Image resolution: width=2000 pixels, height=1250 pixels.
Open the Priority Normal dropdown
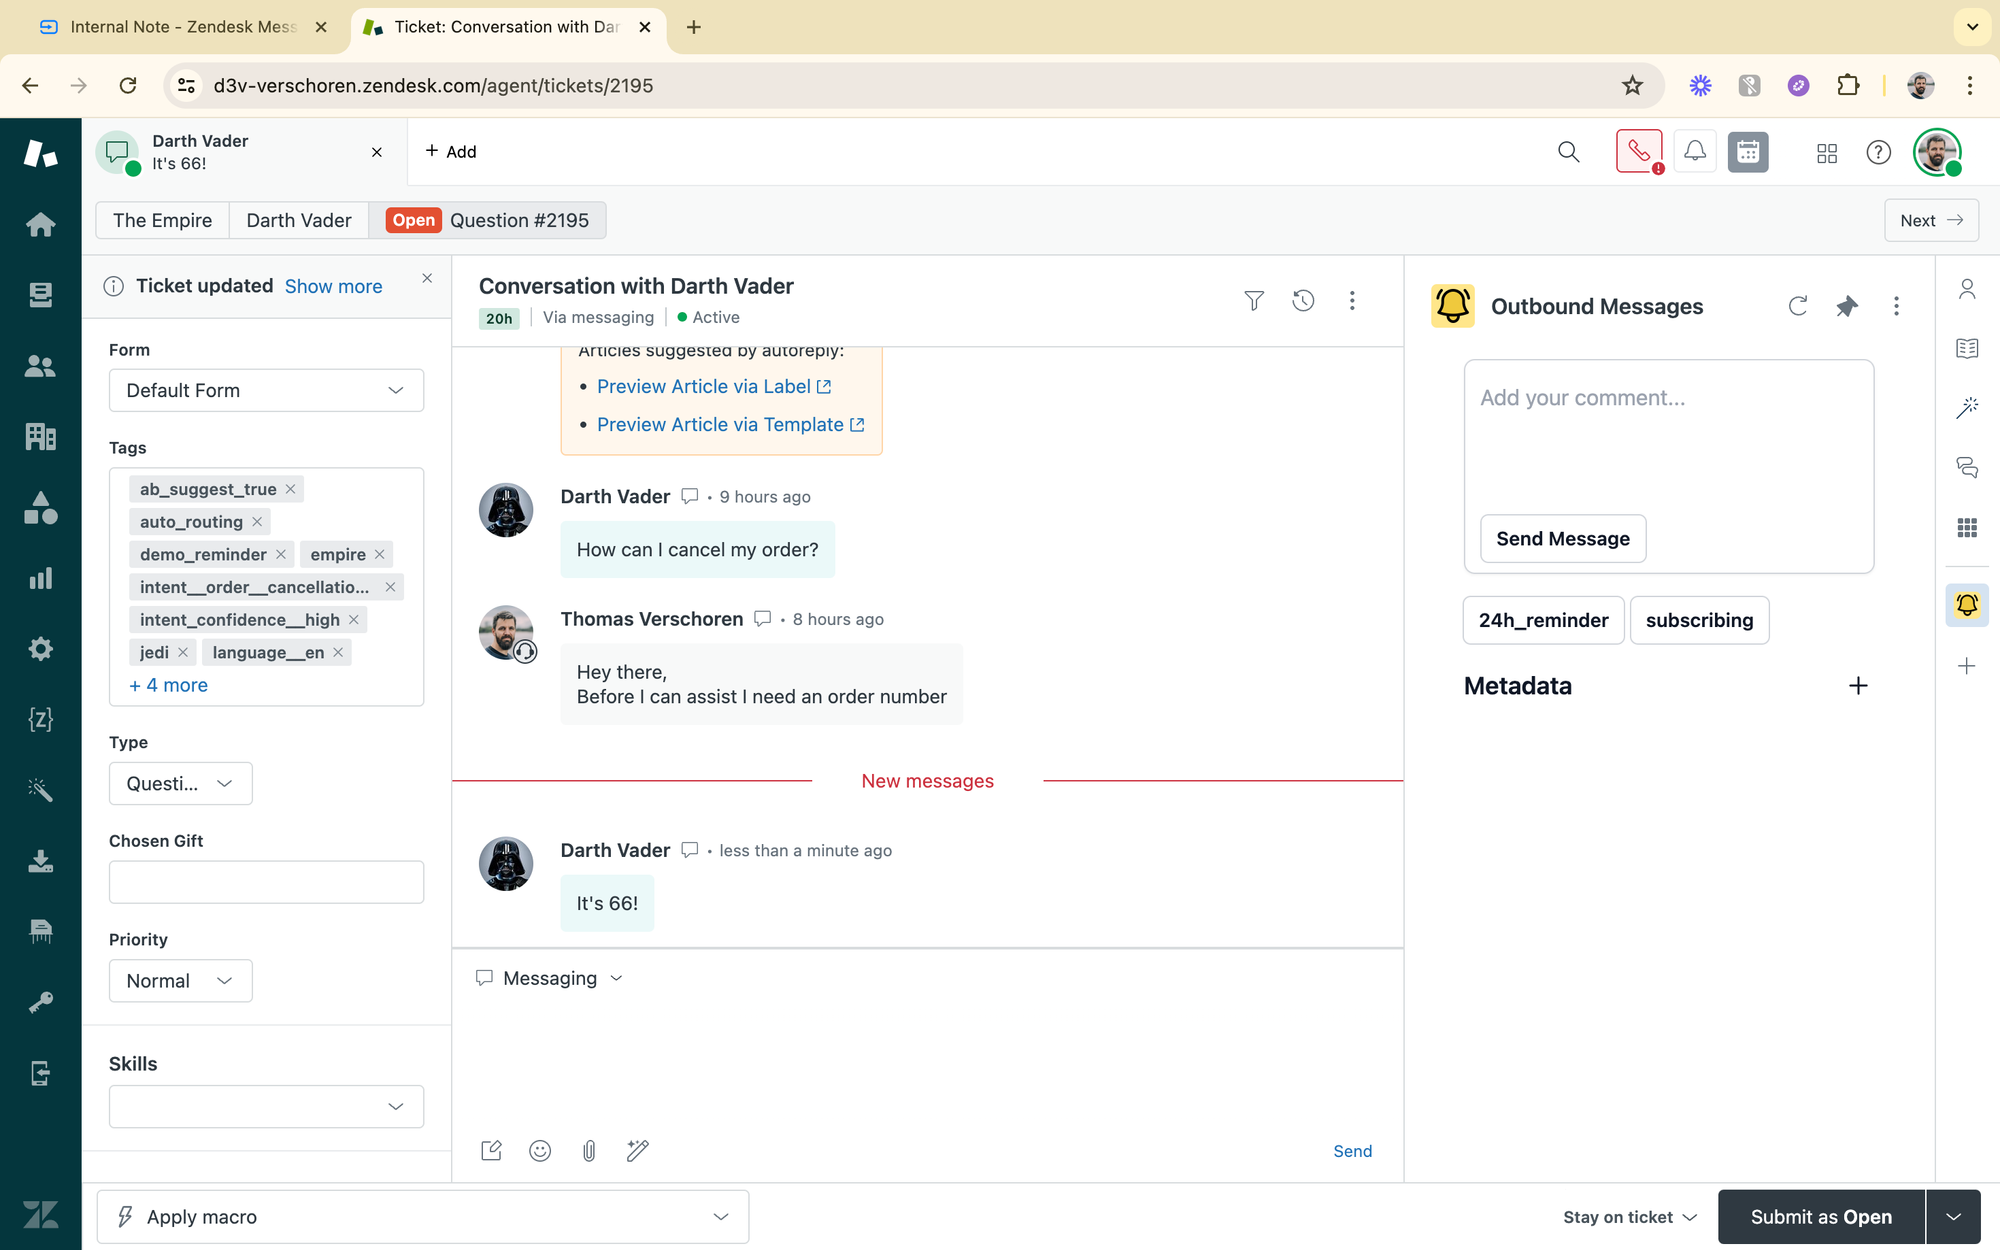click(180, 981)
